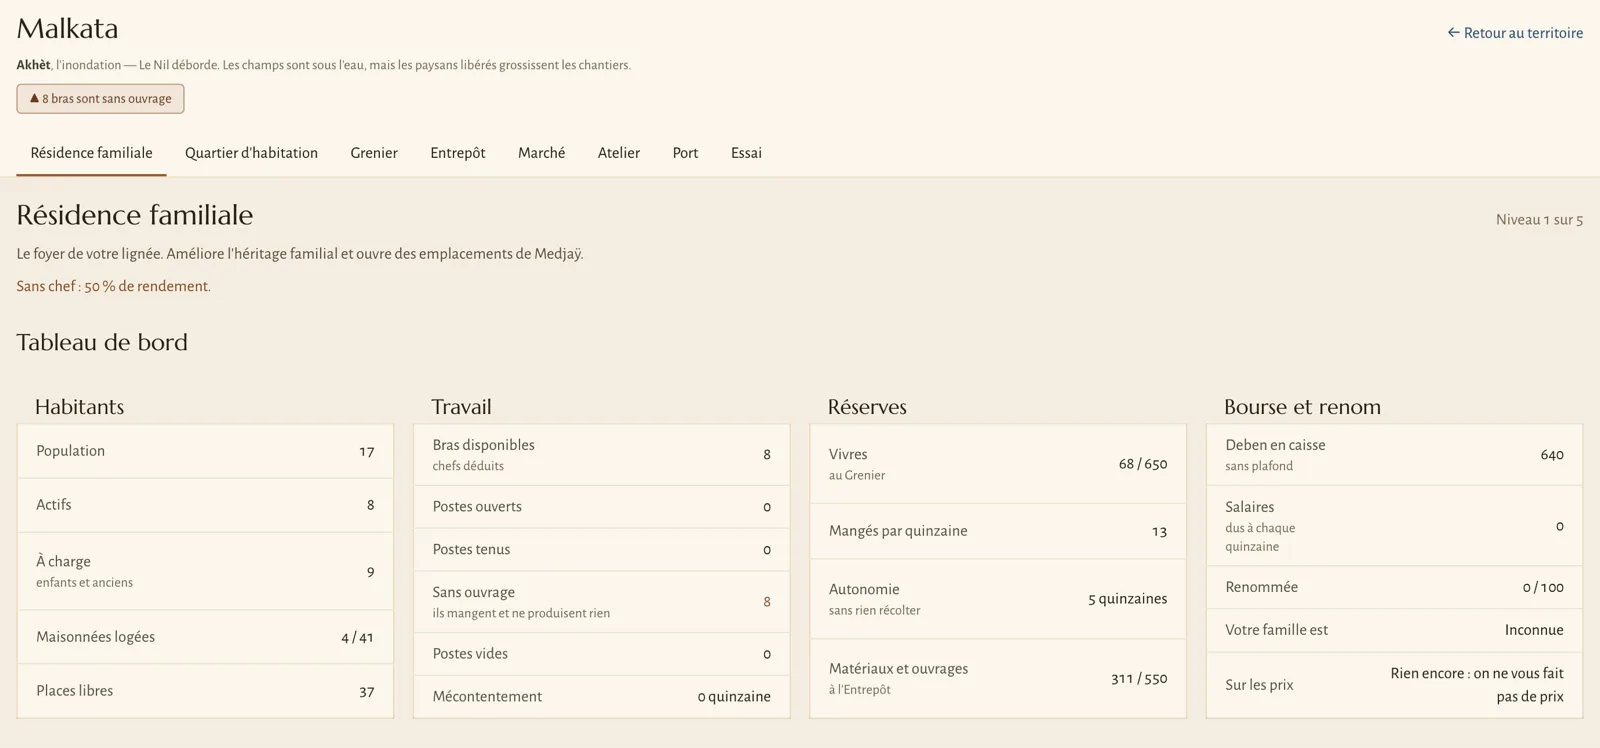Click the 'À charge' row
1600x748 pixels.
[x=205, y=571]
